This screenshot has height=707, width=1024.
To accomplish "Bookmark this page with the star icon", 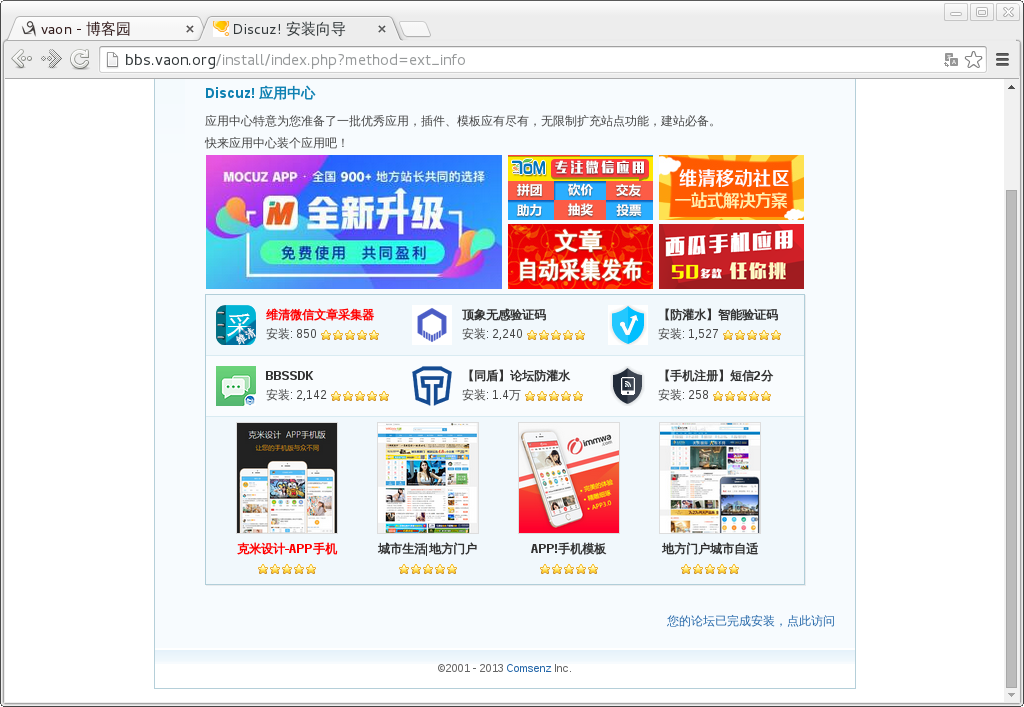I will coord(973,59).
